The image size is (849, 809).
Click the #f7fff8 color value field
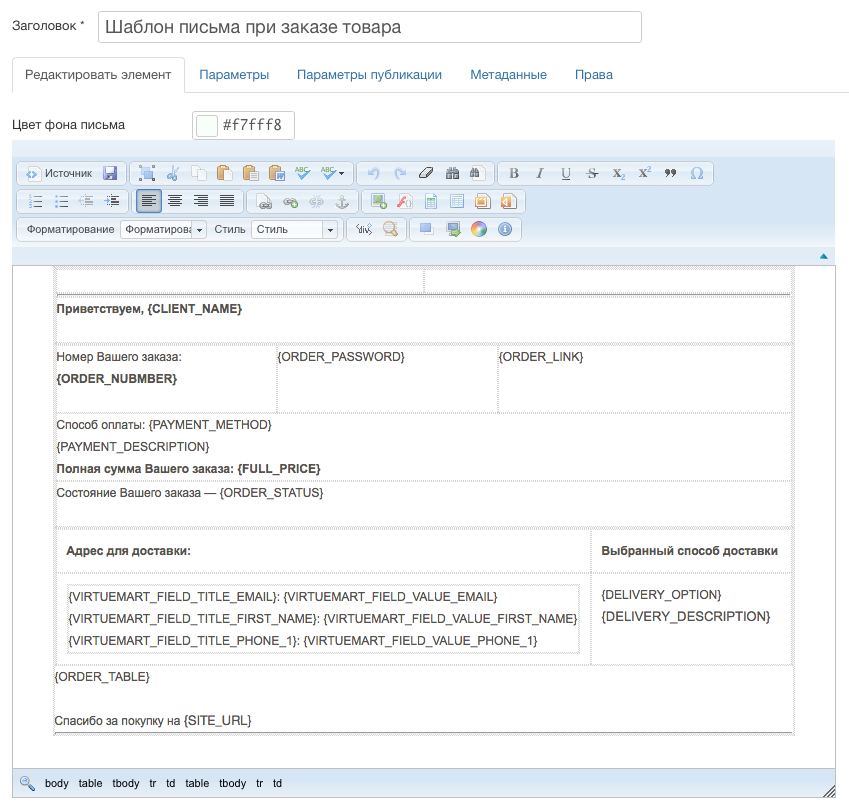pyautogui.click(x=254, y=126)
